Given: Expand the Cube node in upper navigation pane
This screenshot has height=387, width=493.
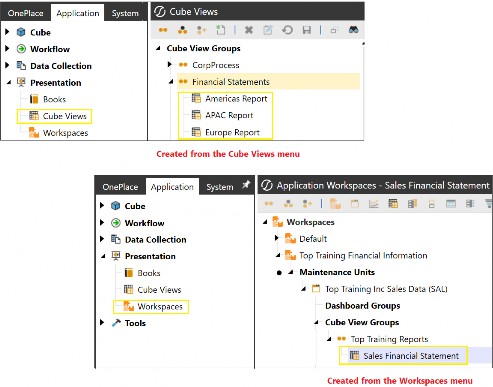Looking at the screenshot, I should 7,32.
